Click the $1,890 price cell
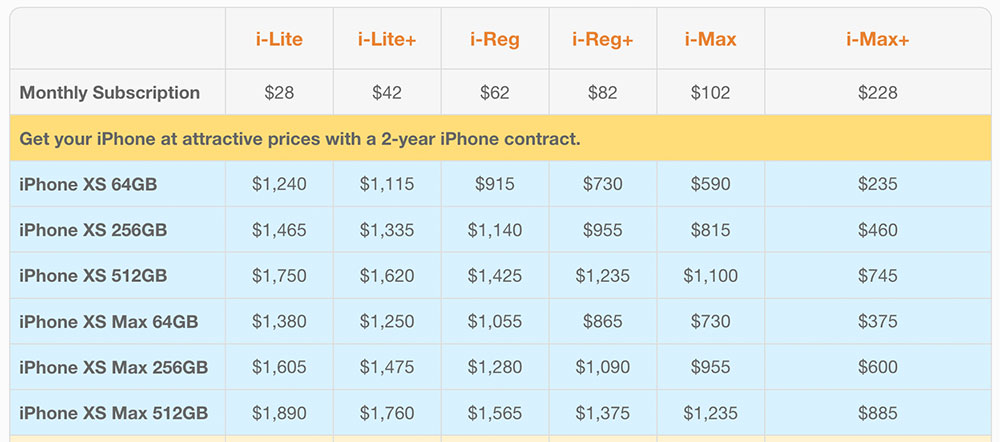The width and height of the screenshot is (1000, 442). click(279, 413)
